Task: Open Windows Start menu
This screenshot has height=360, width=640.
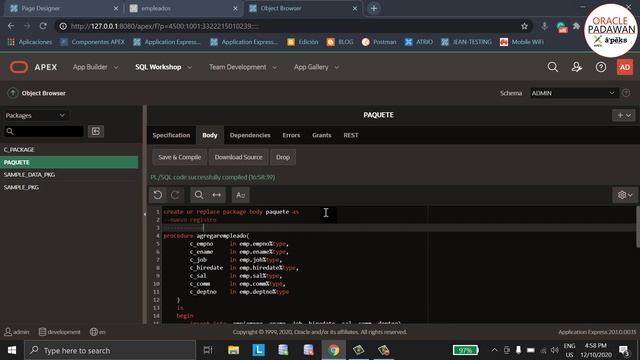Action: coord(12,350)
